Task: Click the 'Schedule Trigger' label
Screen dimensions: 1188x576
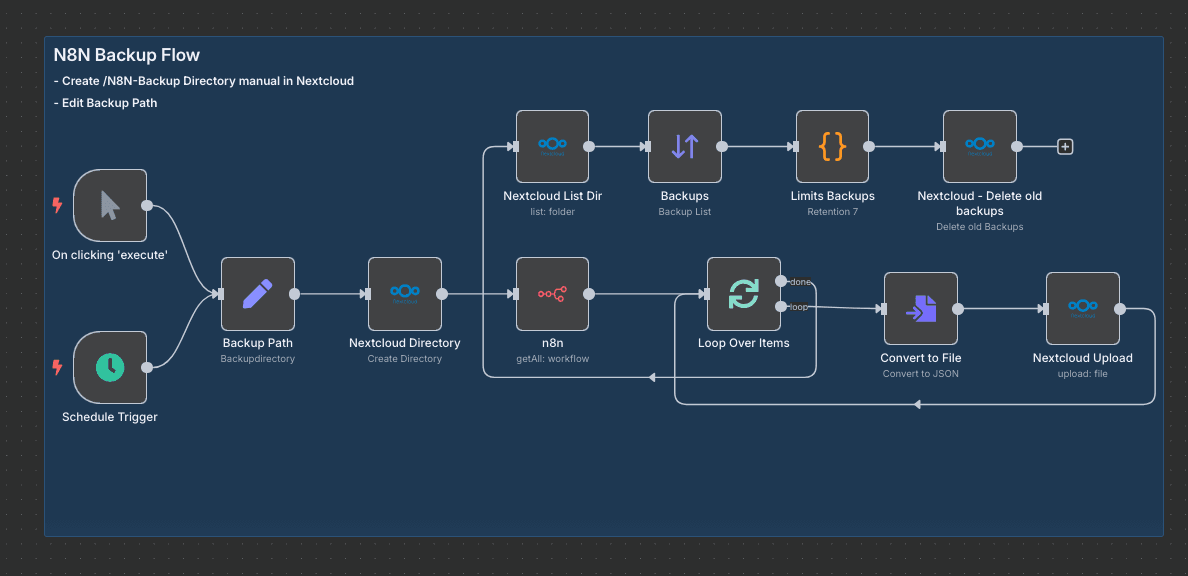Action: click(110, 416)
